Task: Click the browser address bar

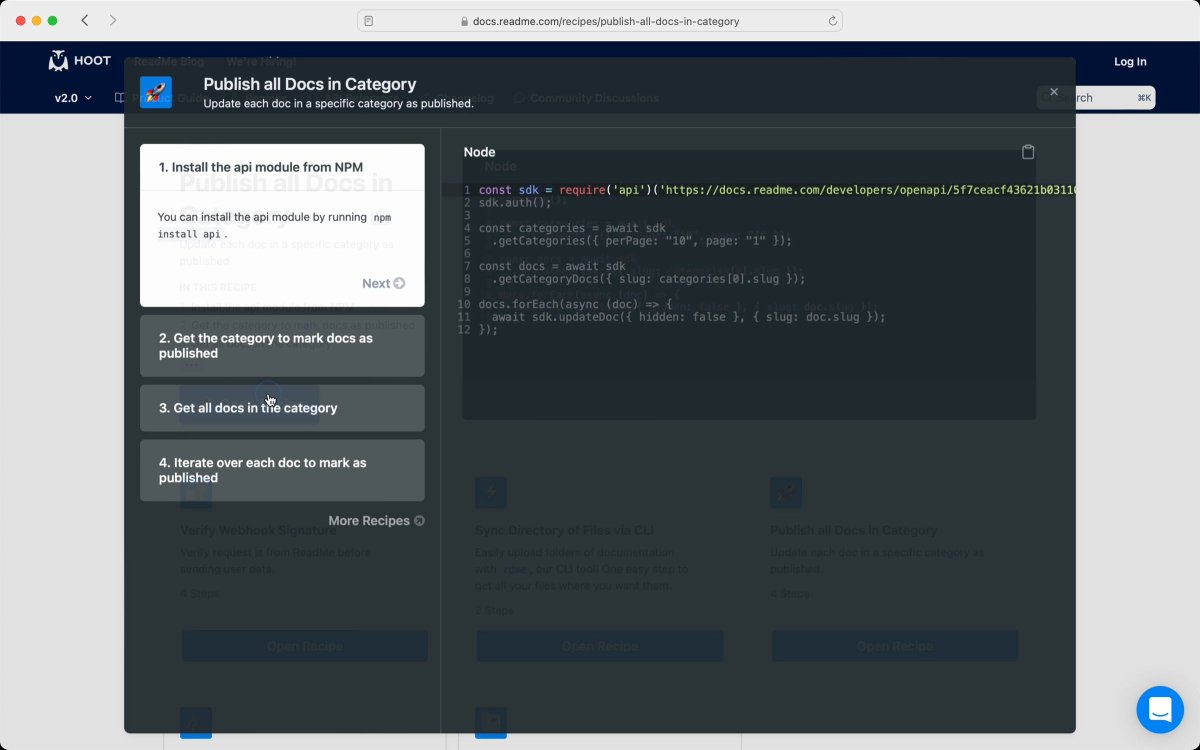Action: point(600,20)
